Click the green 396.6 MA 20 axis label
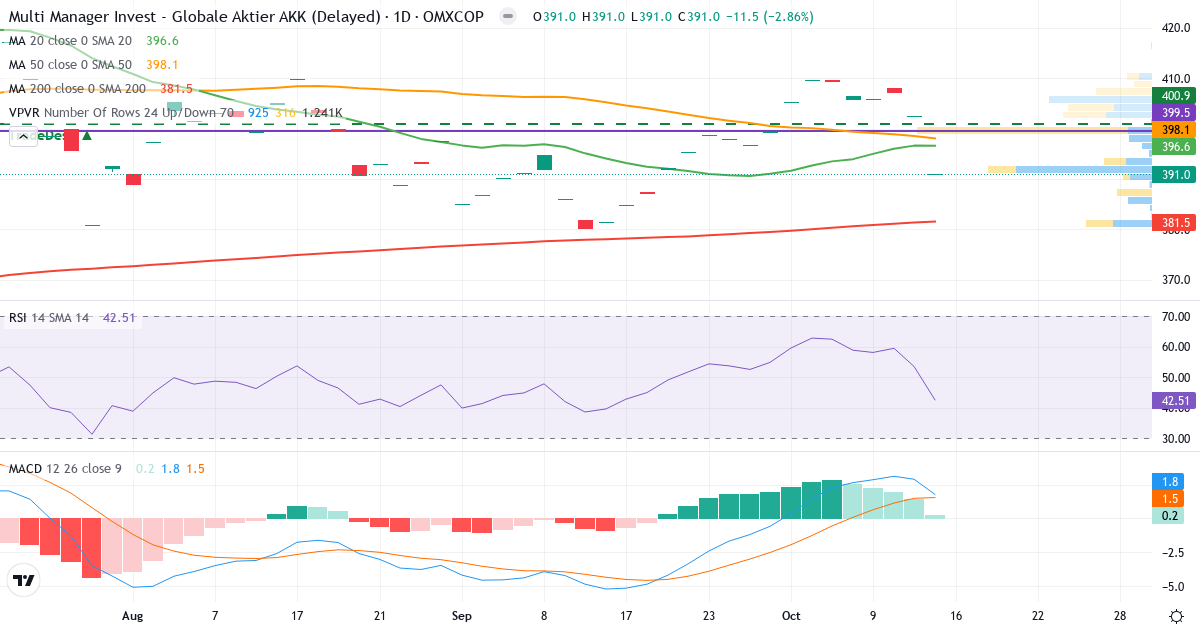This screenshot has height=630, width=1200. 1174,147
